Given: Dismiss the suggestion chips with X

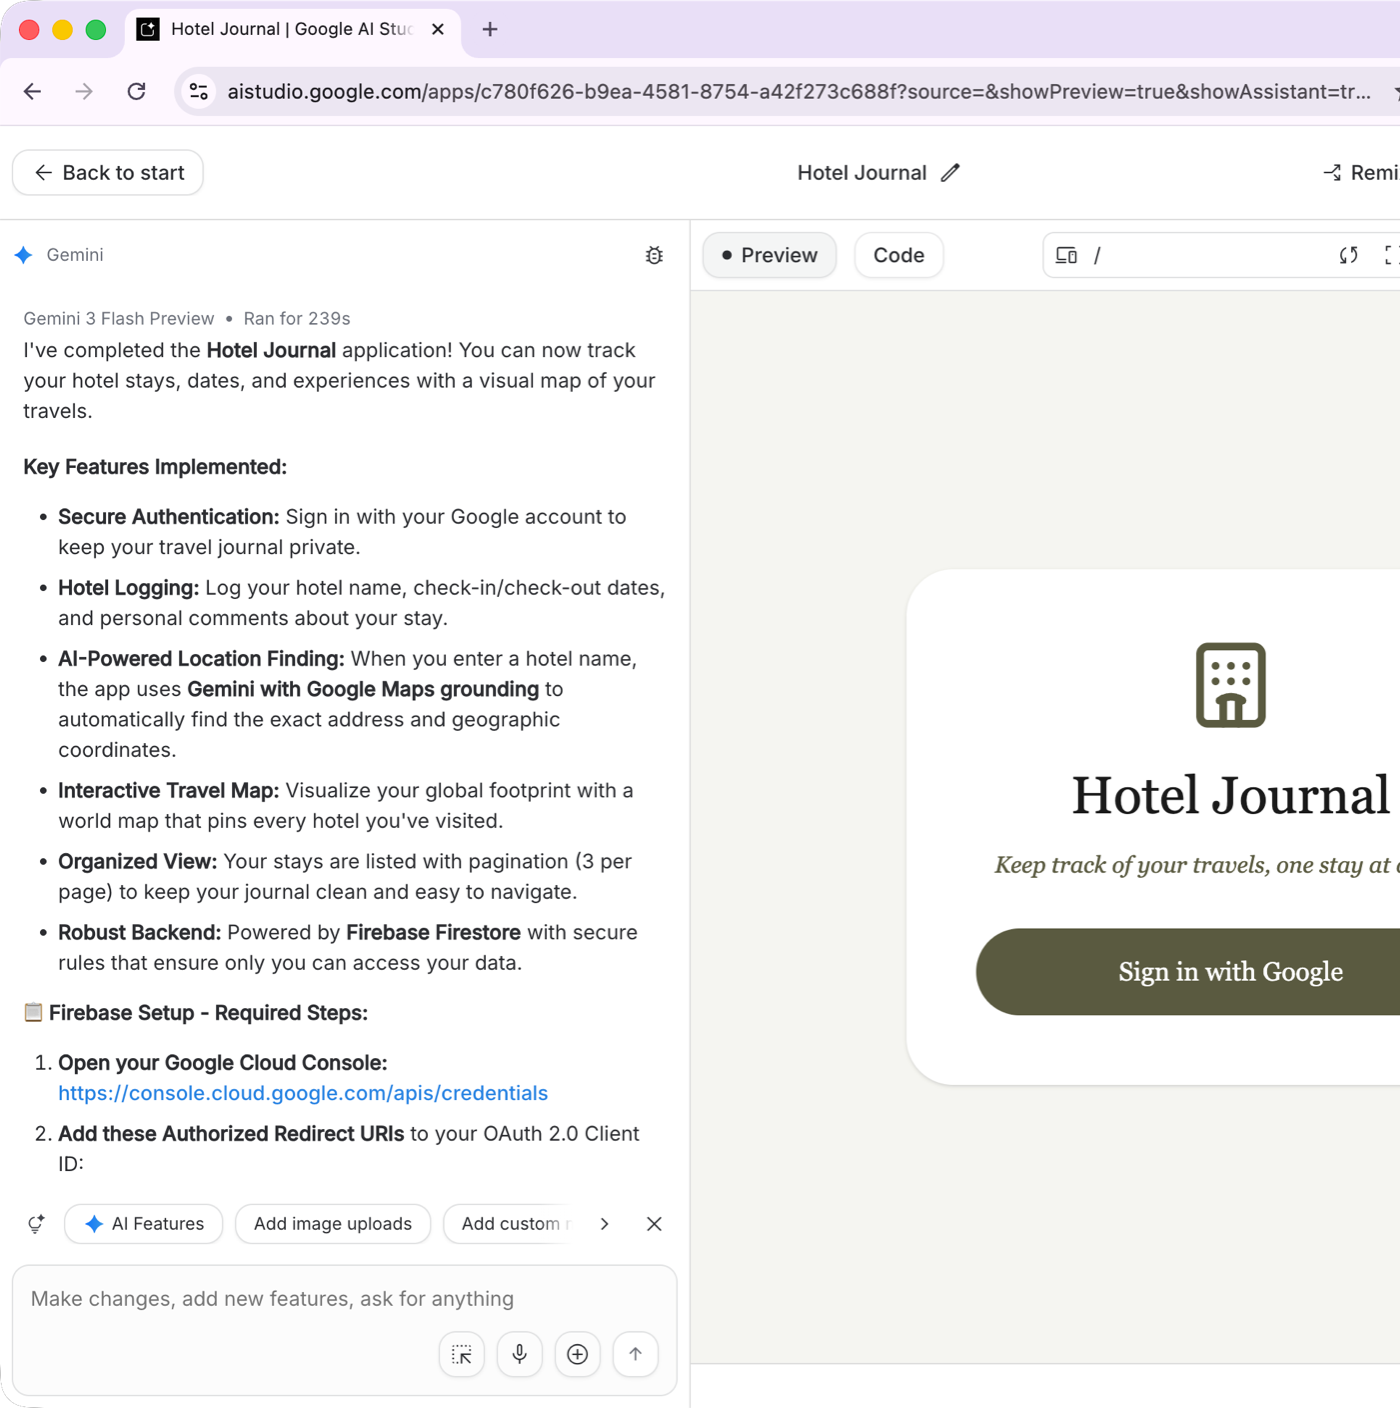Looking at the screenshot, I should [x=654, y=1224].
